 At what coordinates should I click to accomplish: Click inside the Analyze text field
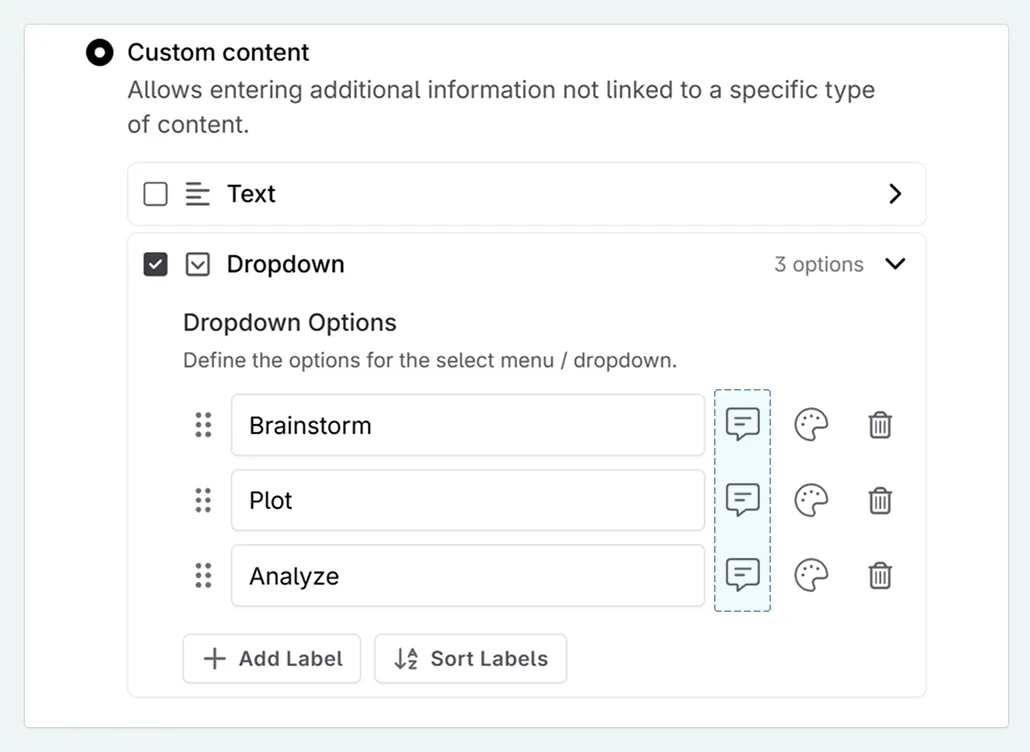[x=467, y=576]
